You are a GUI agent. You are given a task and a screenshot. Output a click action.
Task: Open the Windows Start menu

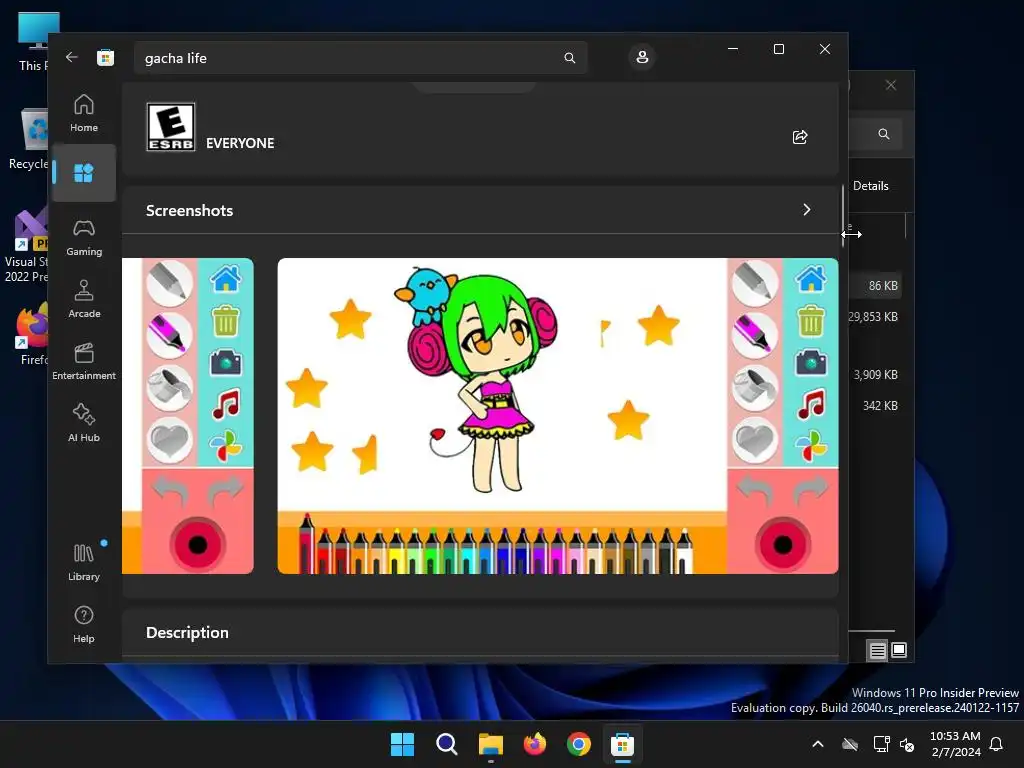(x=402, y=744)
